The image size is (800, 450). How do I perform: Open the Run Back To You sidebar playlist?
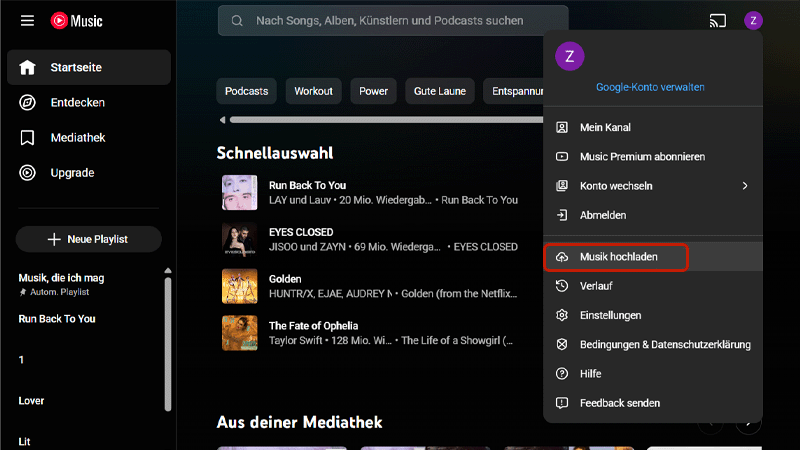coord(57,319)
